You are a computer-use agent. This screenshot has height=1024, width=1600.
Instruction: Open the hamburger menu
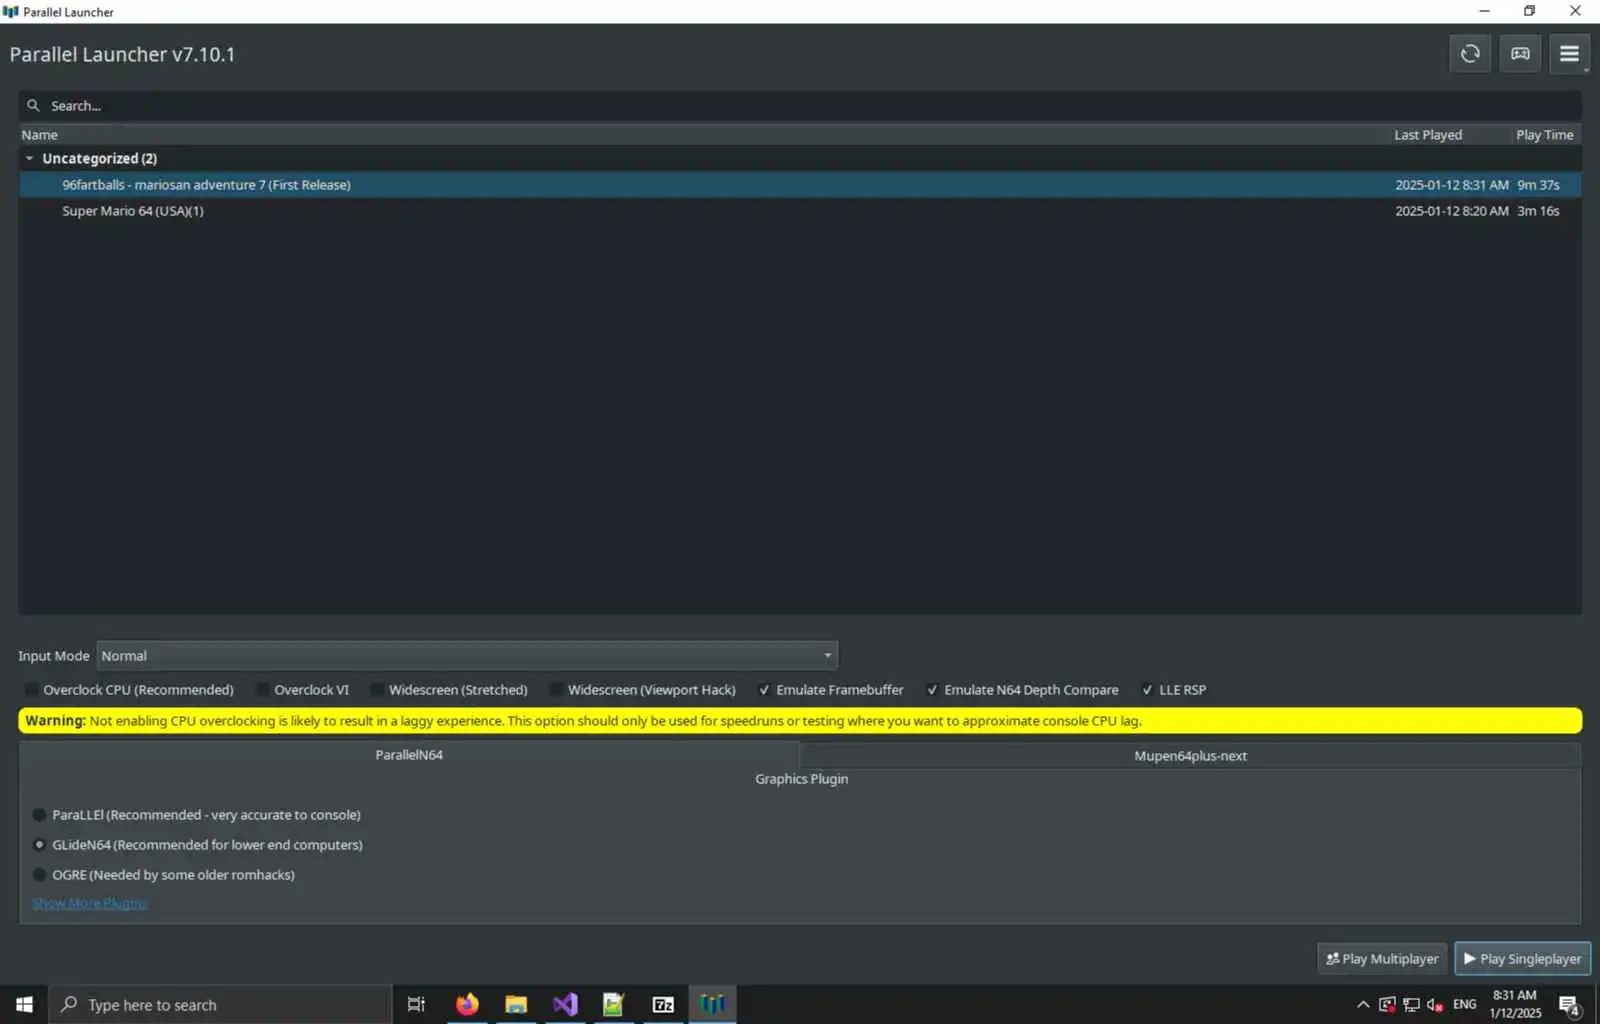(x=1569, y=54)
